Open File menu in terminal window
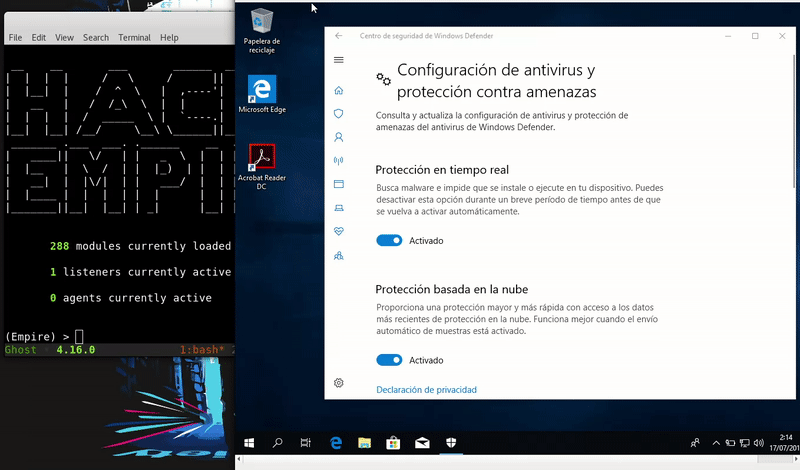The image size is (800, 470). click(x=15, y=37)
